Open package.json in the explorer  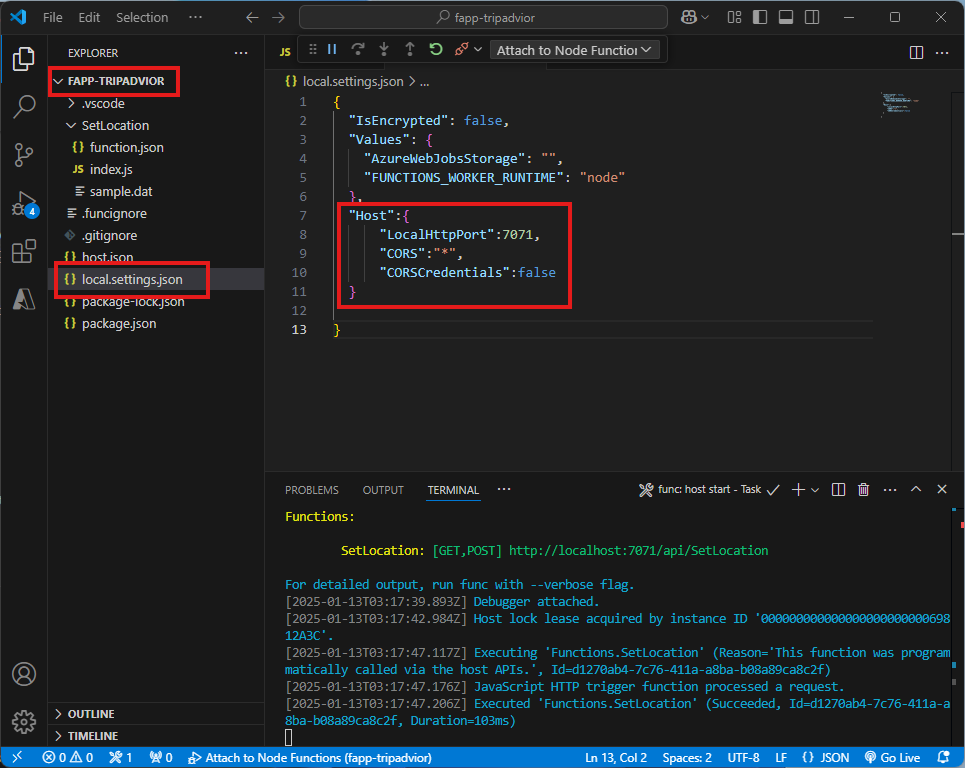[119, 324]
